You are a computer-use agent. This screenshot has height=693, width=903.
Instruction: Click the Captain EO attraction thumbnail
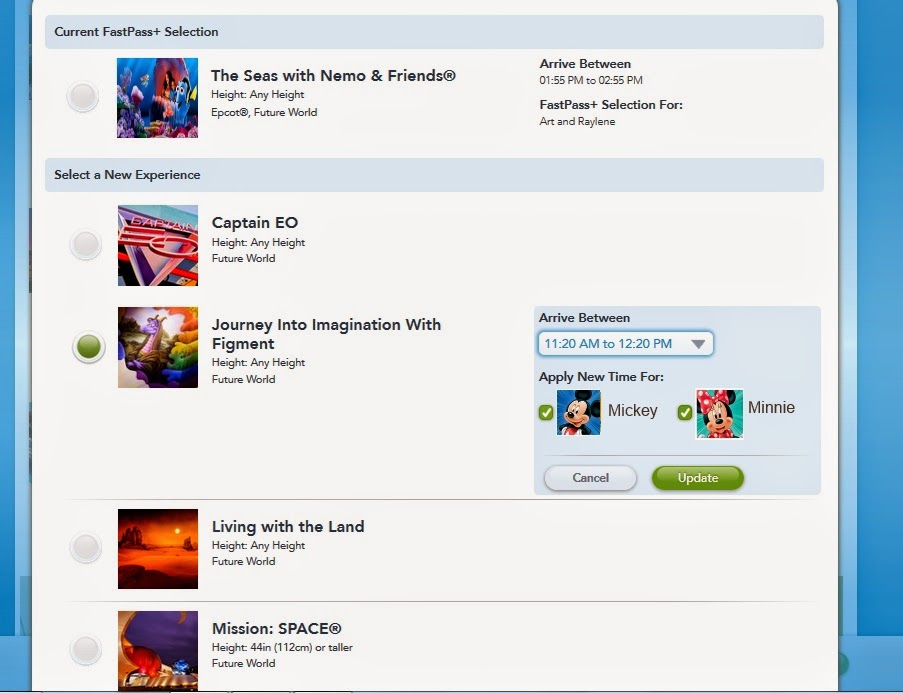(158, 245)
